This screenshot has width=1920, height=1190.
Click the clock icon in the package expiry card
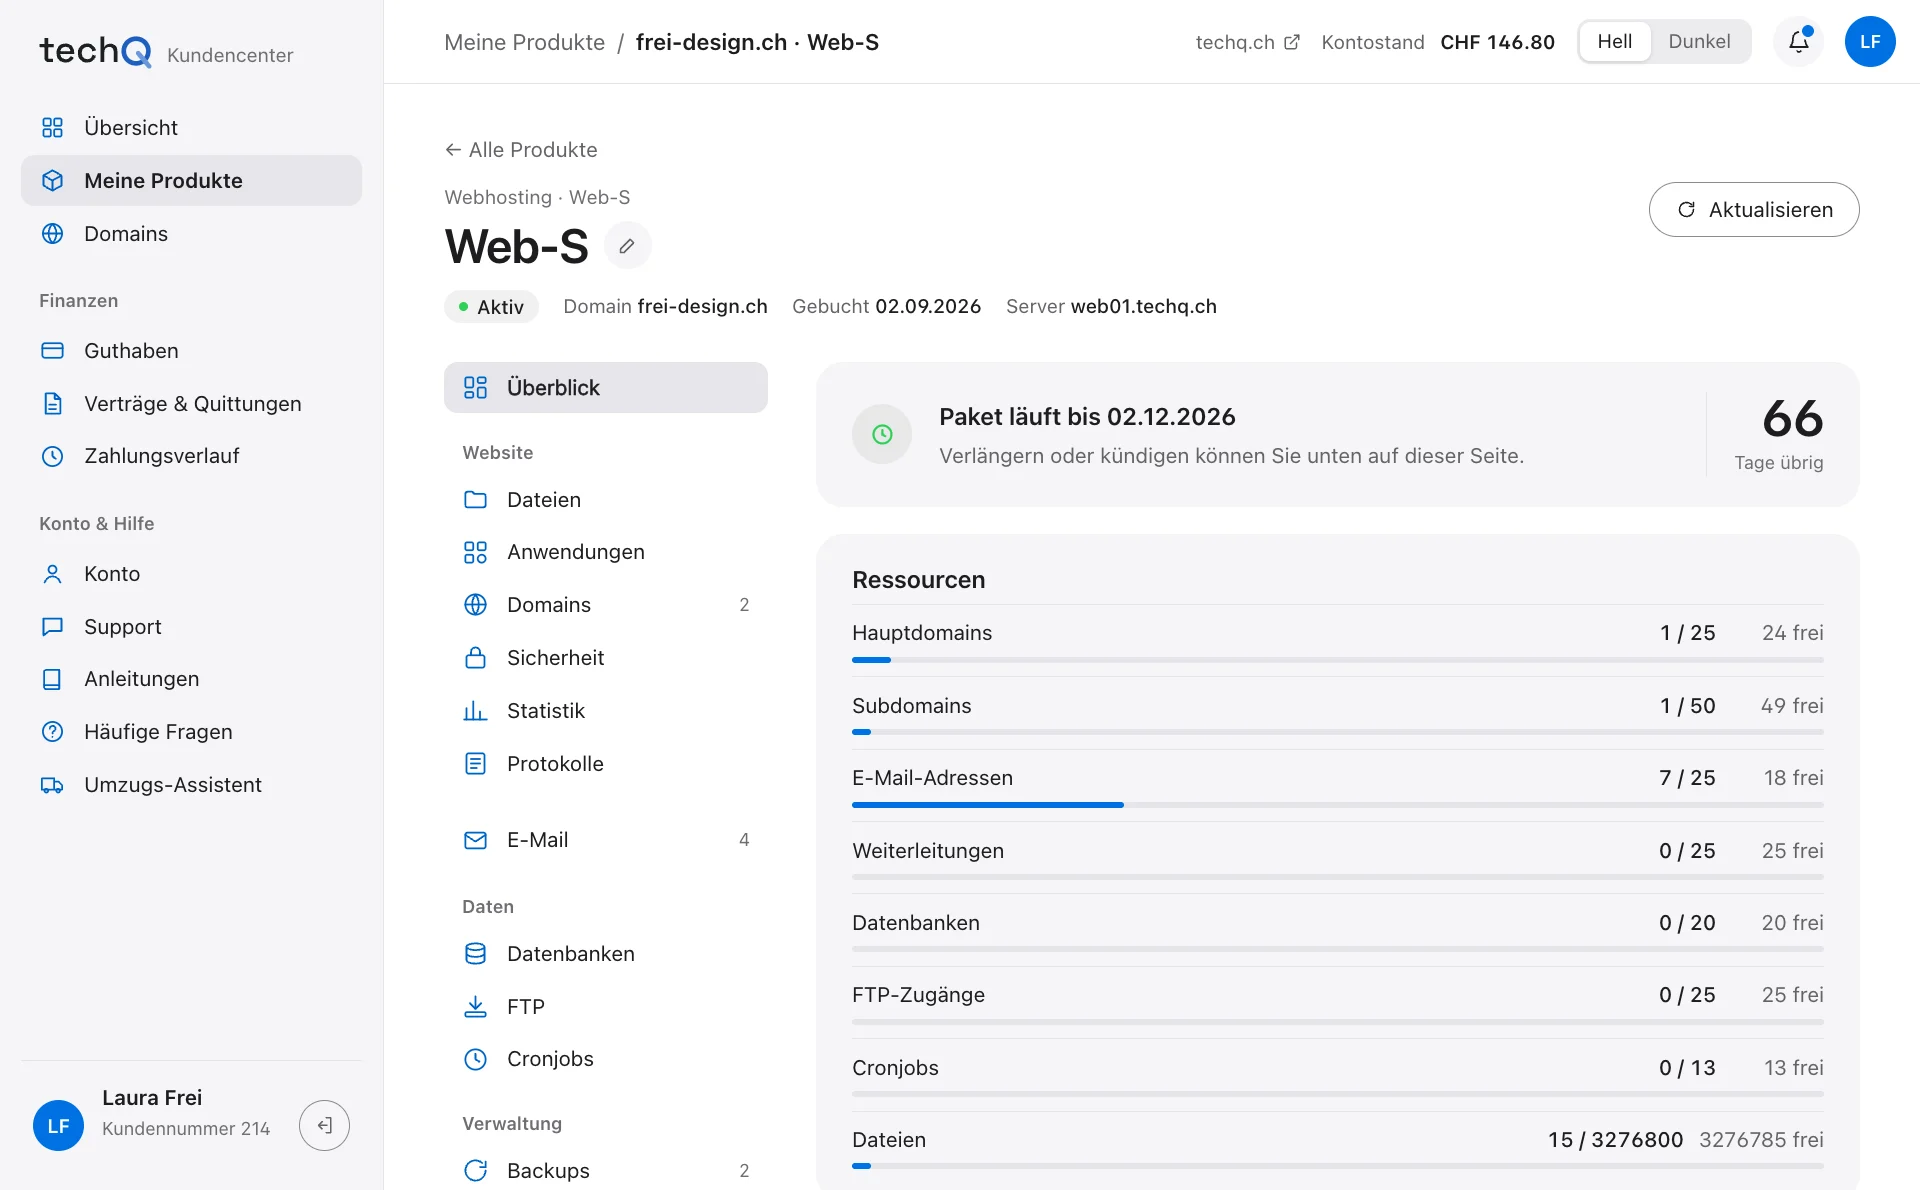[x=882, y=434]
